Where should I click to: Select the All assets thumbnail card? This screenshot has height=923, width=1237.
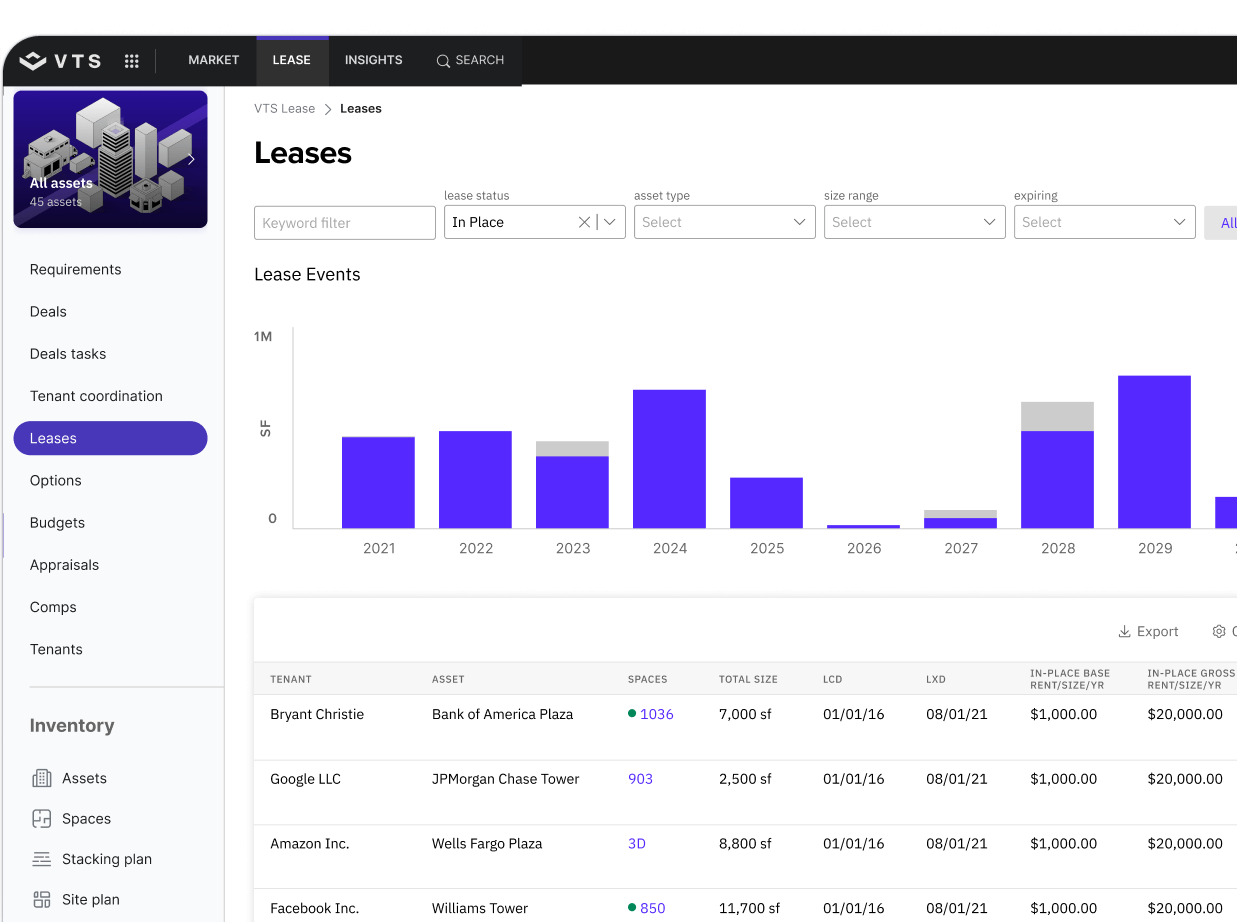[110, 159]
